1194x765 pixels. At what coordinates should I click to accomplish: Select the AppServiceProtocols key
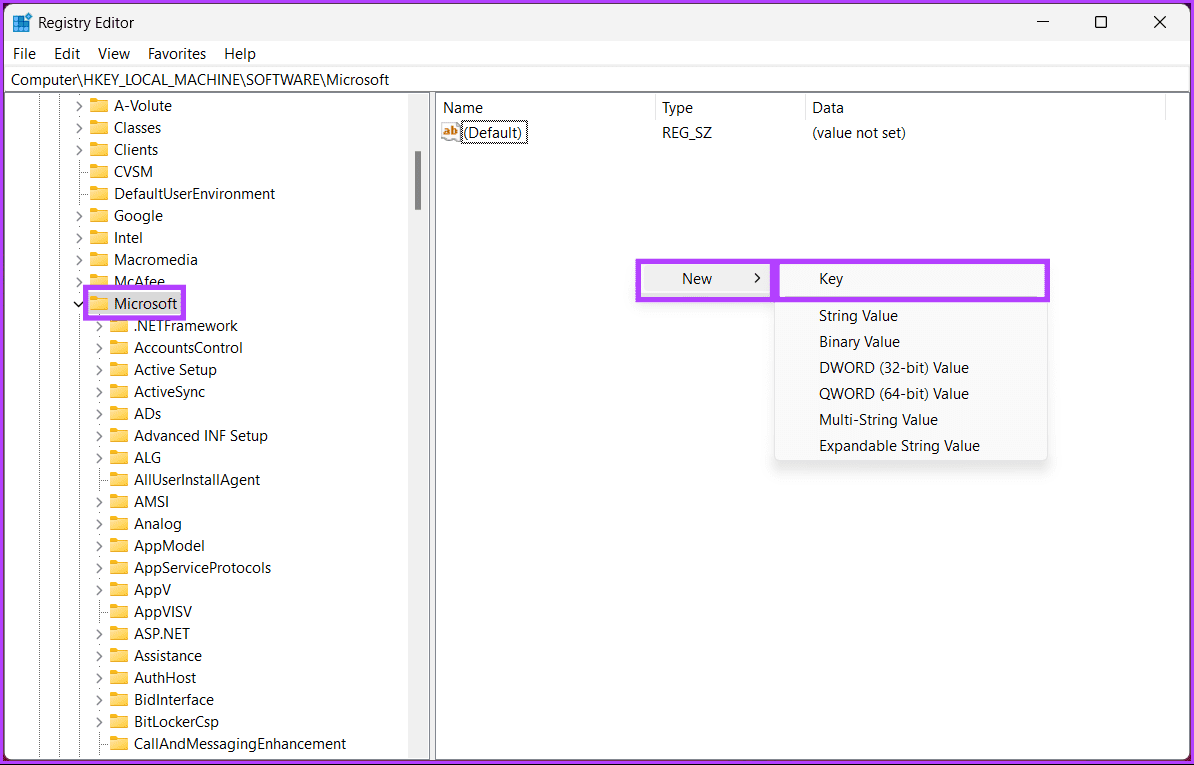click(x=203, y=569)
